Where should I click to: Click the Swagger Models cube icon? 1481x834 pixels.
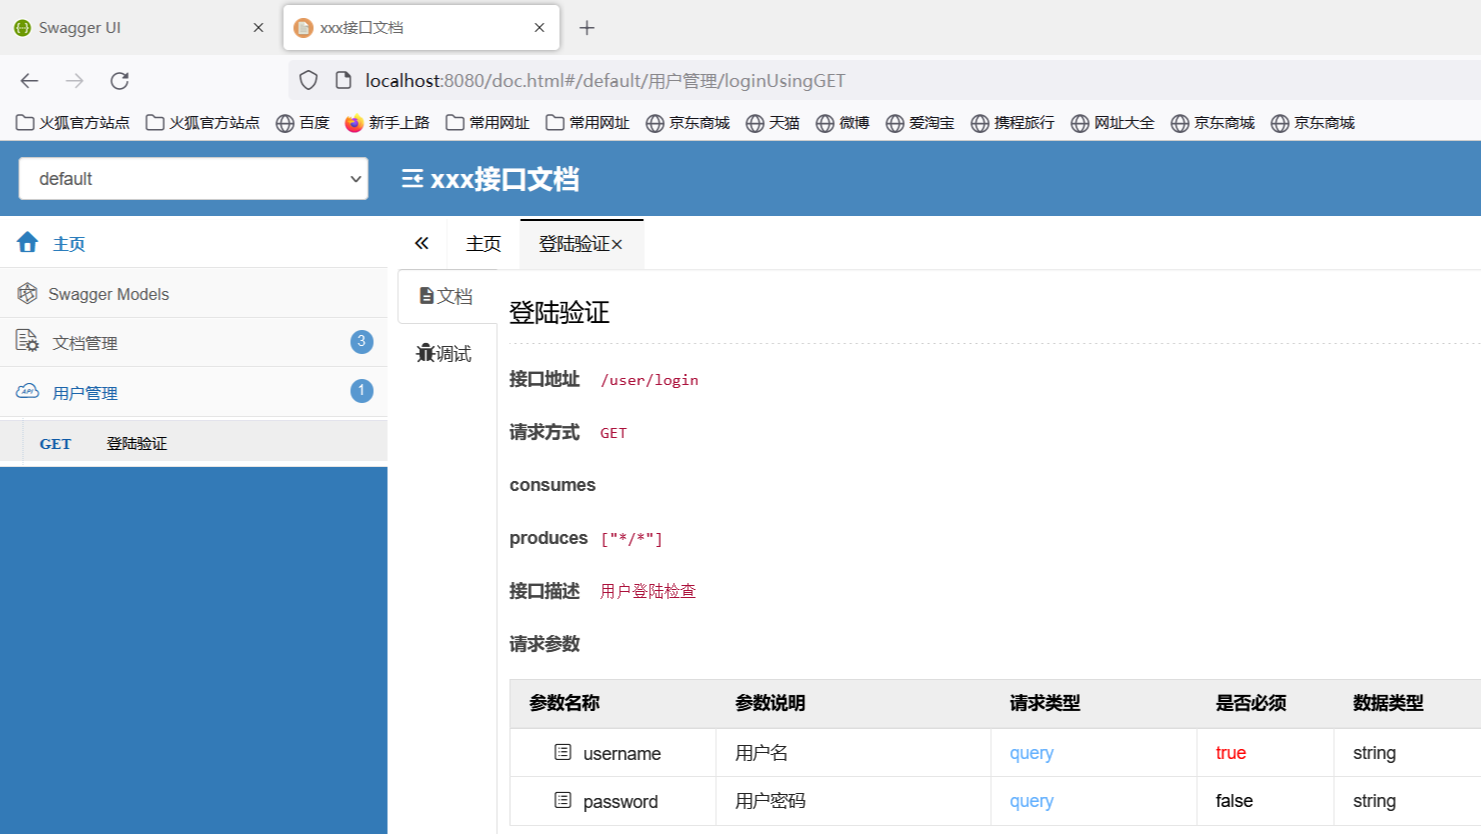coord(27,293)
